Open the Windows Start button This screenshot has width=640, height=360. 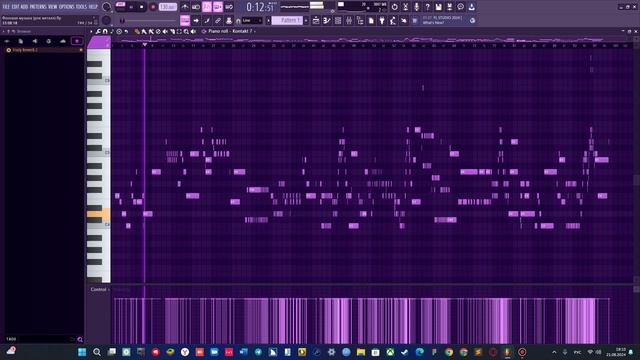(82, 352)
